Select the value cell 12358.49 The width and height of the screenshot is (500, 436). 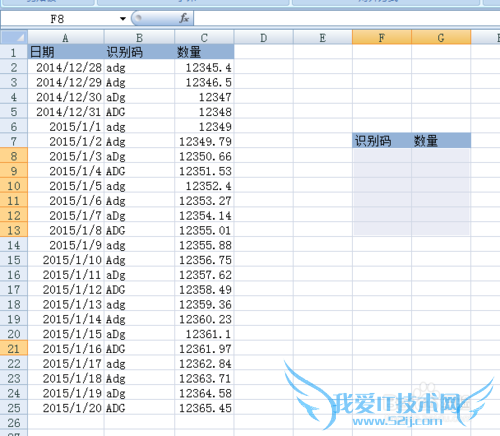pos(204,289)
